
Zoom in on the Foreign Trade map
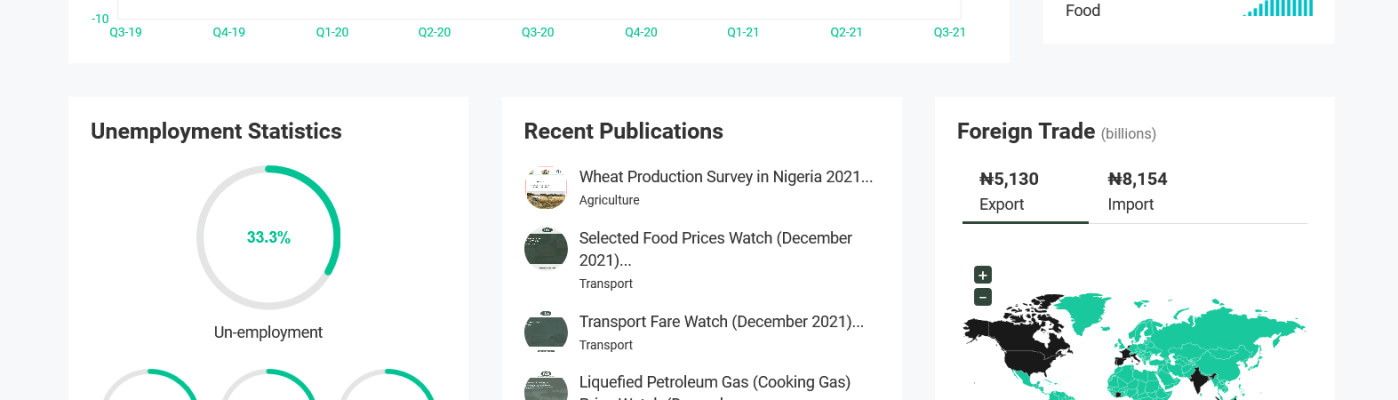point(983,275)
